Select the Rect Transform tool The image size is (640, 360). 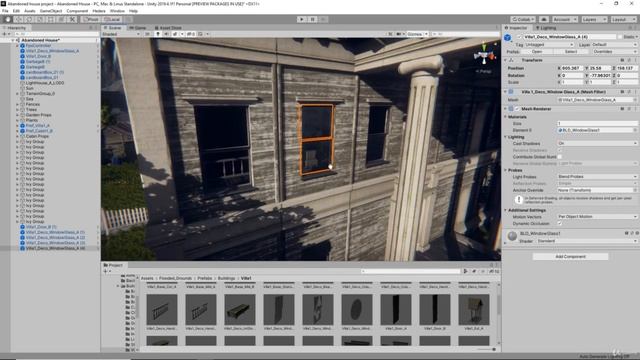[51, 19]
